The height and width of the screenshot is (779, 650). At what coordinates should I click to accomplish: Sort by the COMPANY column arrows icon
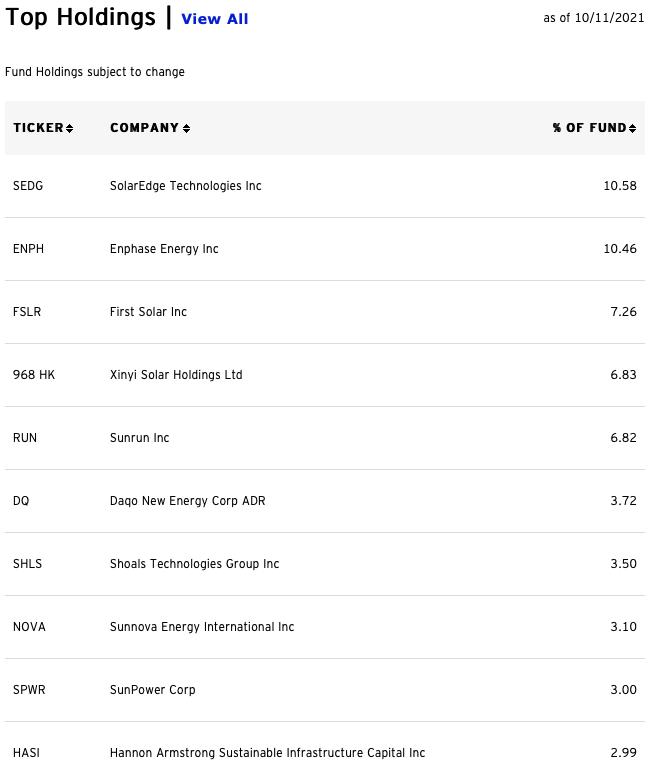pyautogui.click(x=186, y=128)
